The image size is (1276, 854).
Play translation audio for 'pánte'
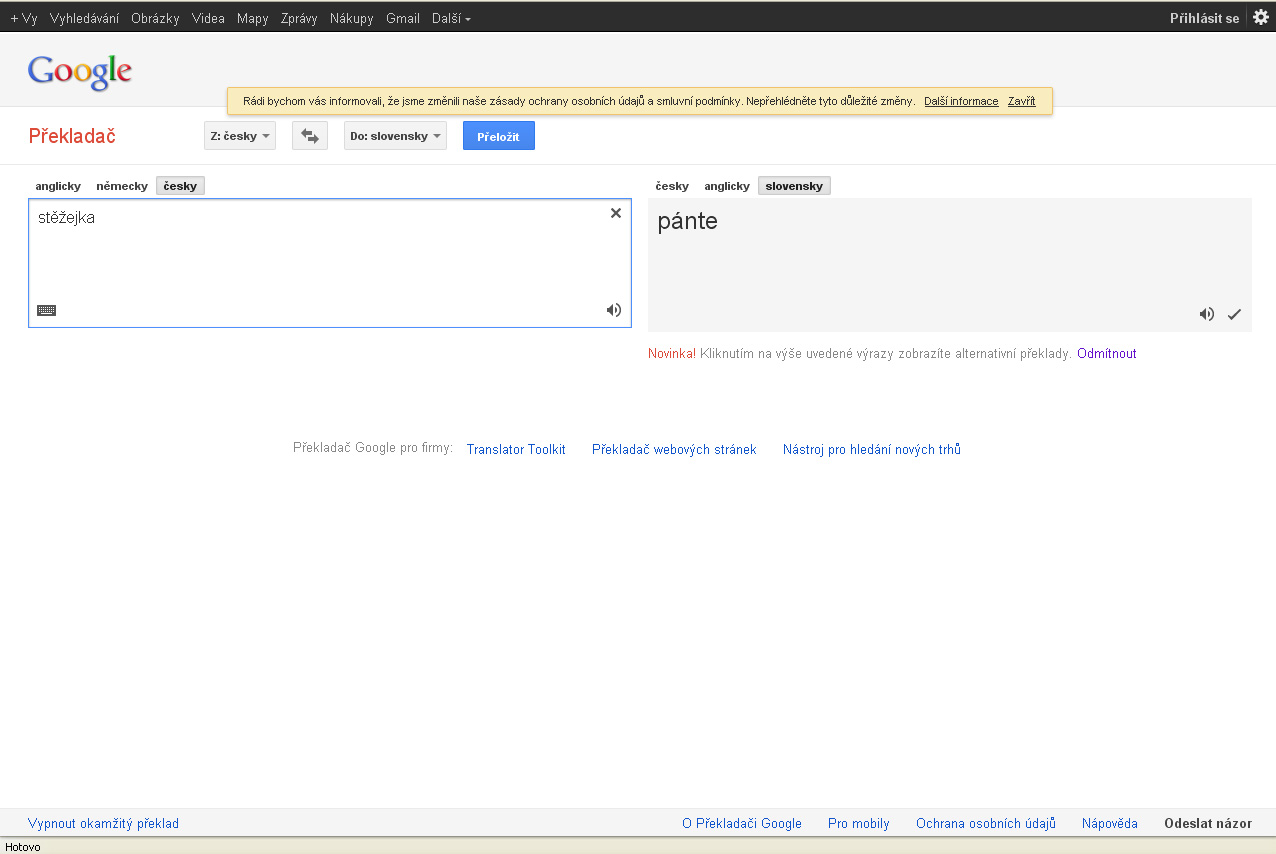[1207, 314]
